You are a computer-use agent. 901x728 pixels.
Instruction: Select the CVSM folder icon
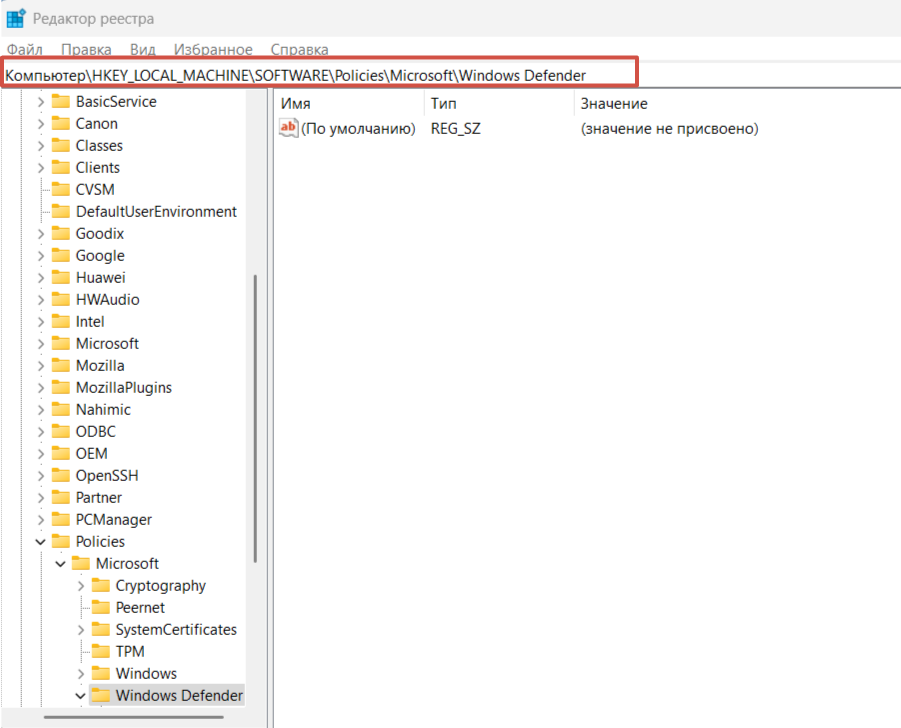point(61,189)
